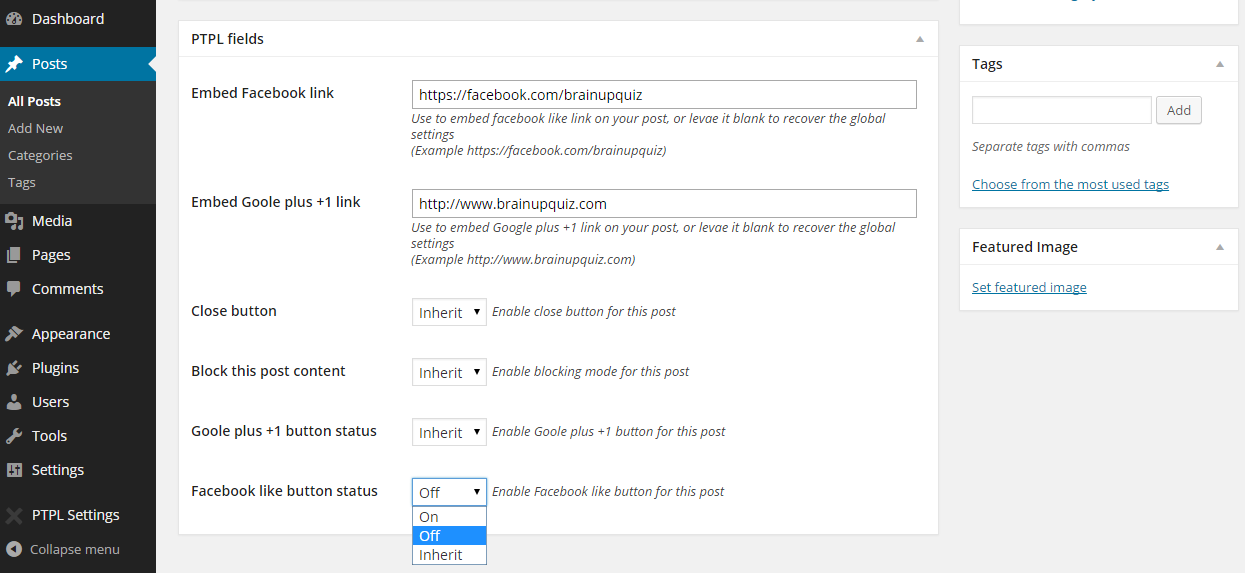Open Plugins via plug icon
Viewport: 1245px width, 573px height.
tap(14, 368)
